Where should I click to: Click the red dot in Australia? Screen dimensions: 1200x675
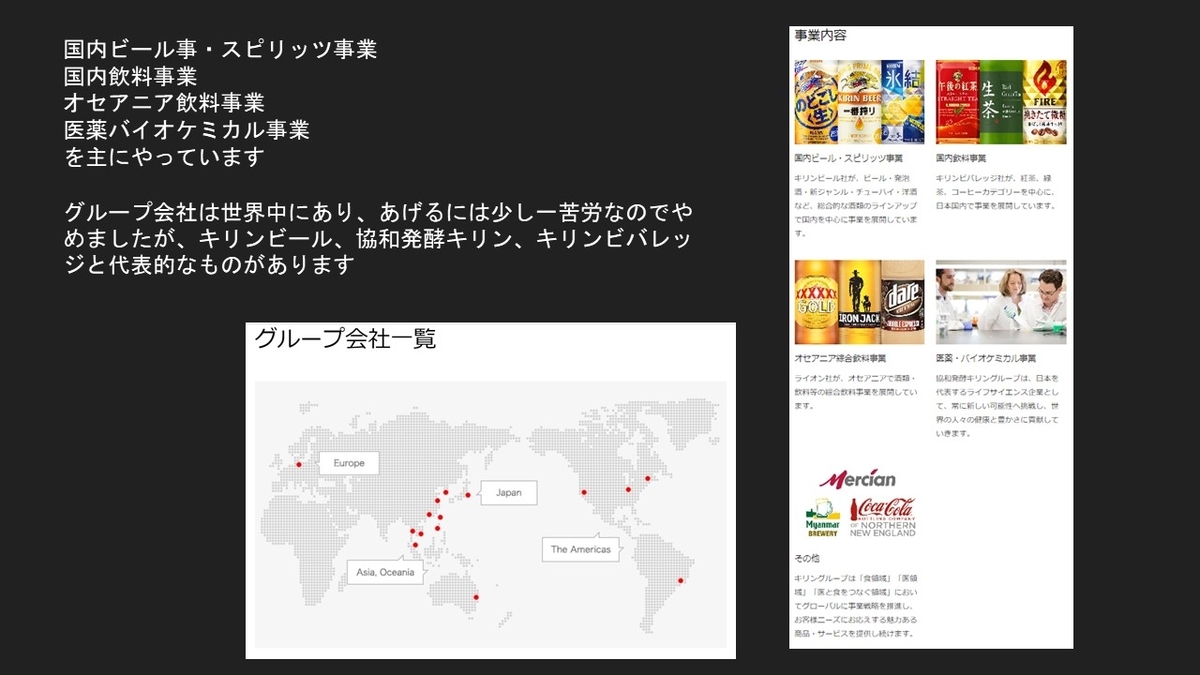tap(476, 598)
